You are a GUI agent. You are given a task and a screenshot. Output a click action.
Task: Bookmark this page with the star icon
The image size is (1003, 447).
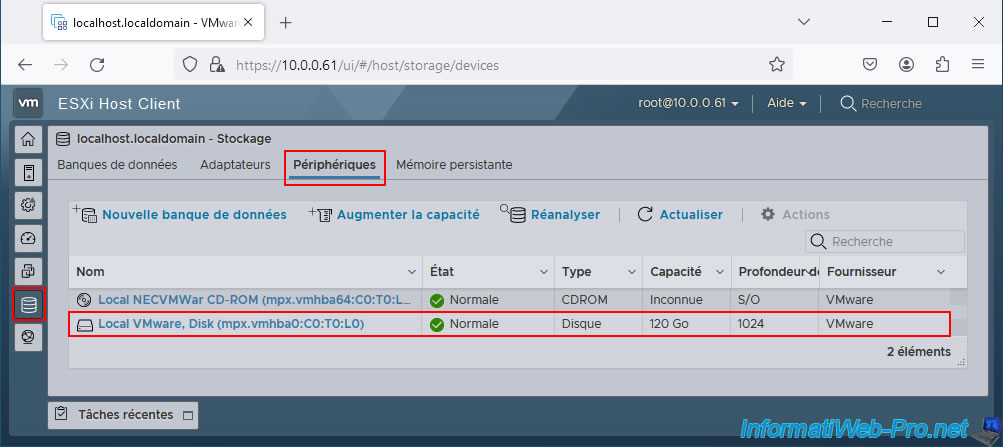tap(776, 65)
